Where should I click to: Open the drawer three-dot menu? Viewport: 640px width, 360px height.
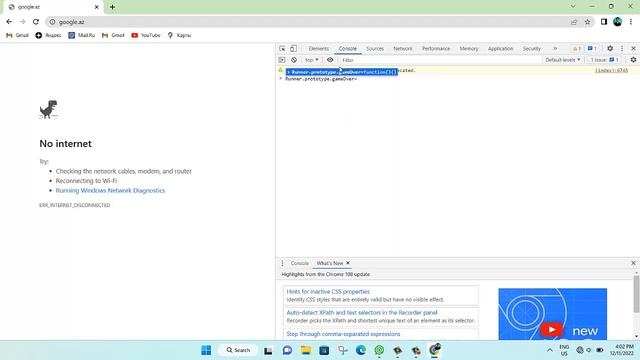tap(282, 263)
